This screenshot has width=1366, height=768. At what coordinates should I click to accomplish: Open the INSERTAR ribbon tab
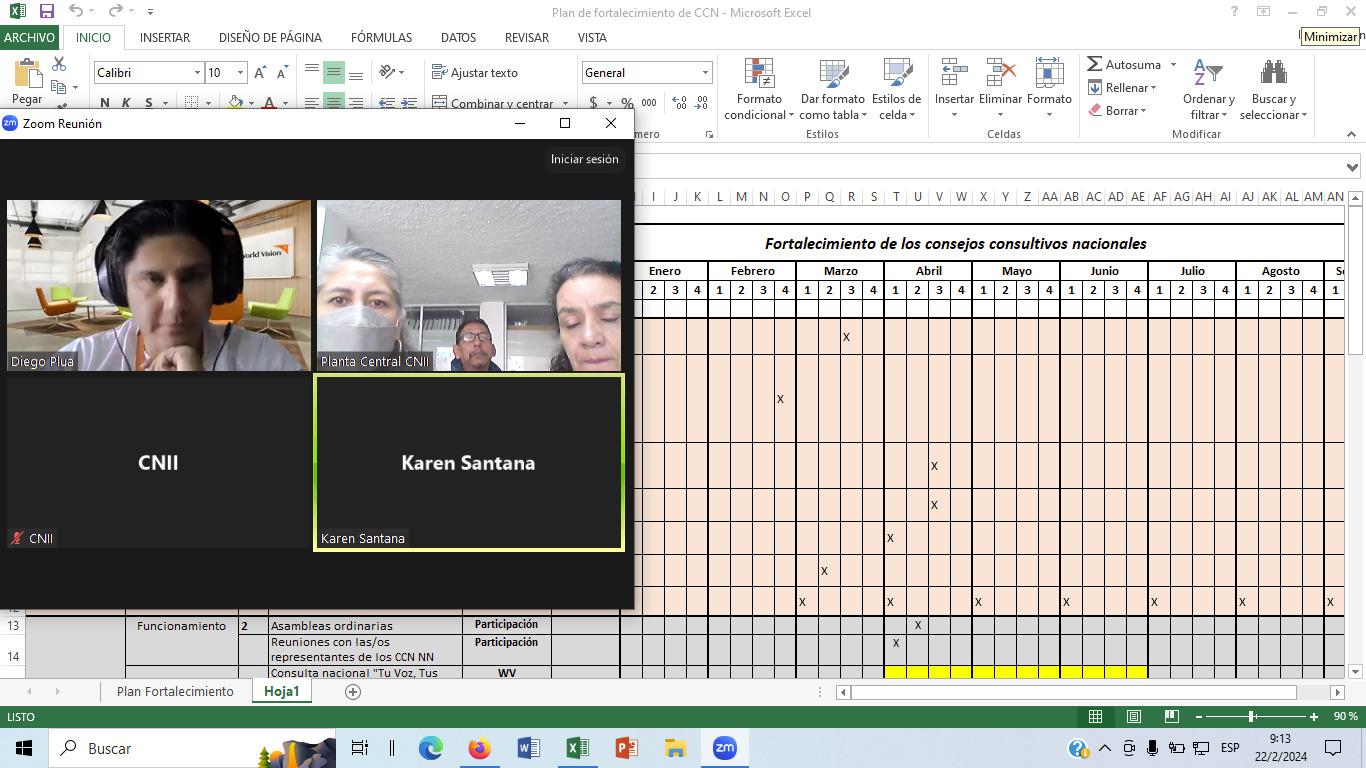165,38
